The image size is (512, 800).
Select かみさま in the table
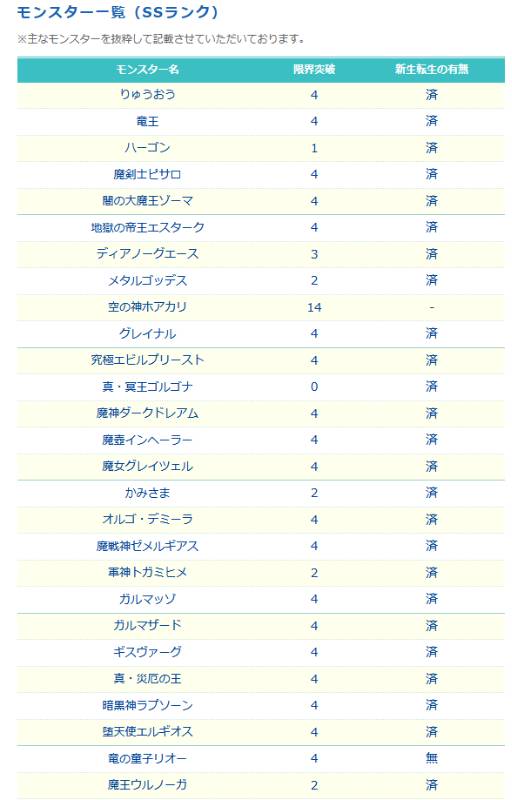pyautogui.click(x=147, y=493)
